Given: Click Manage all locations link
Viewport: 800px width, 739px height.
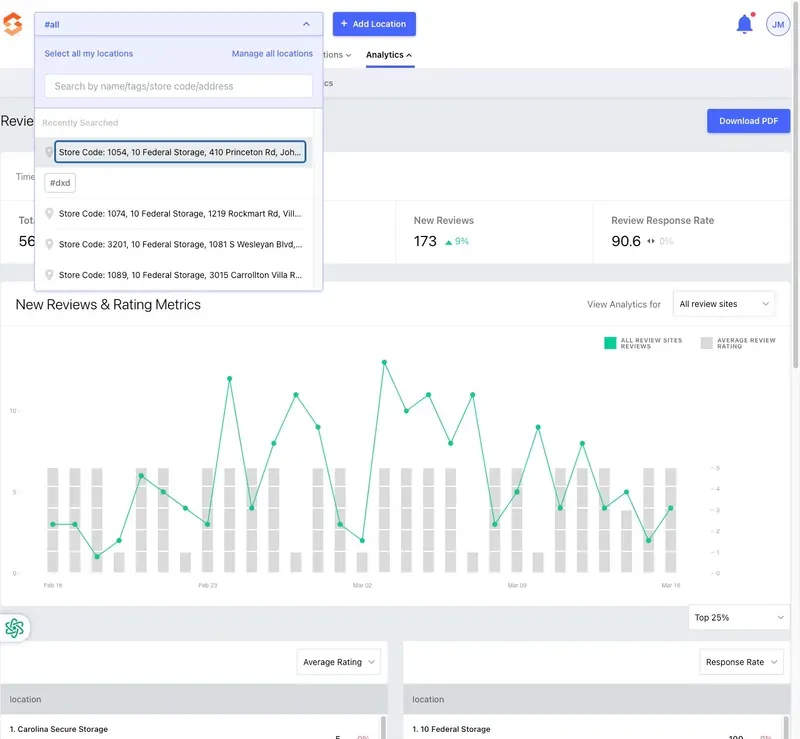Looking at the screenshot, I should 272,54.
